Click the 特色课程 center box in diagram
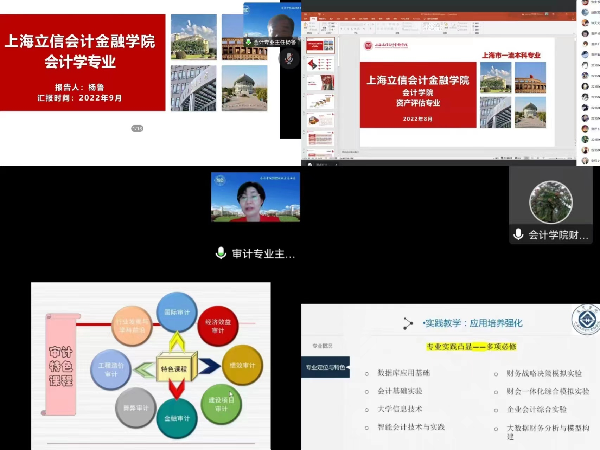Image resolution: width=600 pixels, height=450 pixels. click(x=175, y=367)
